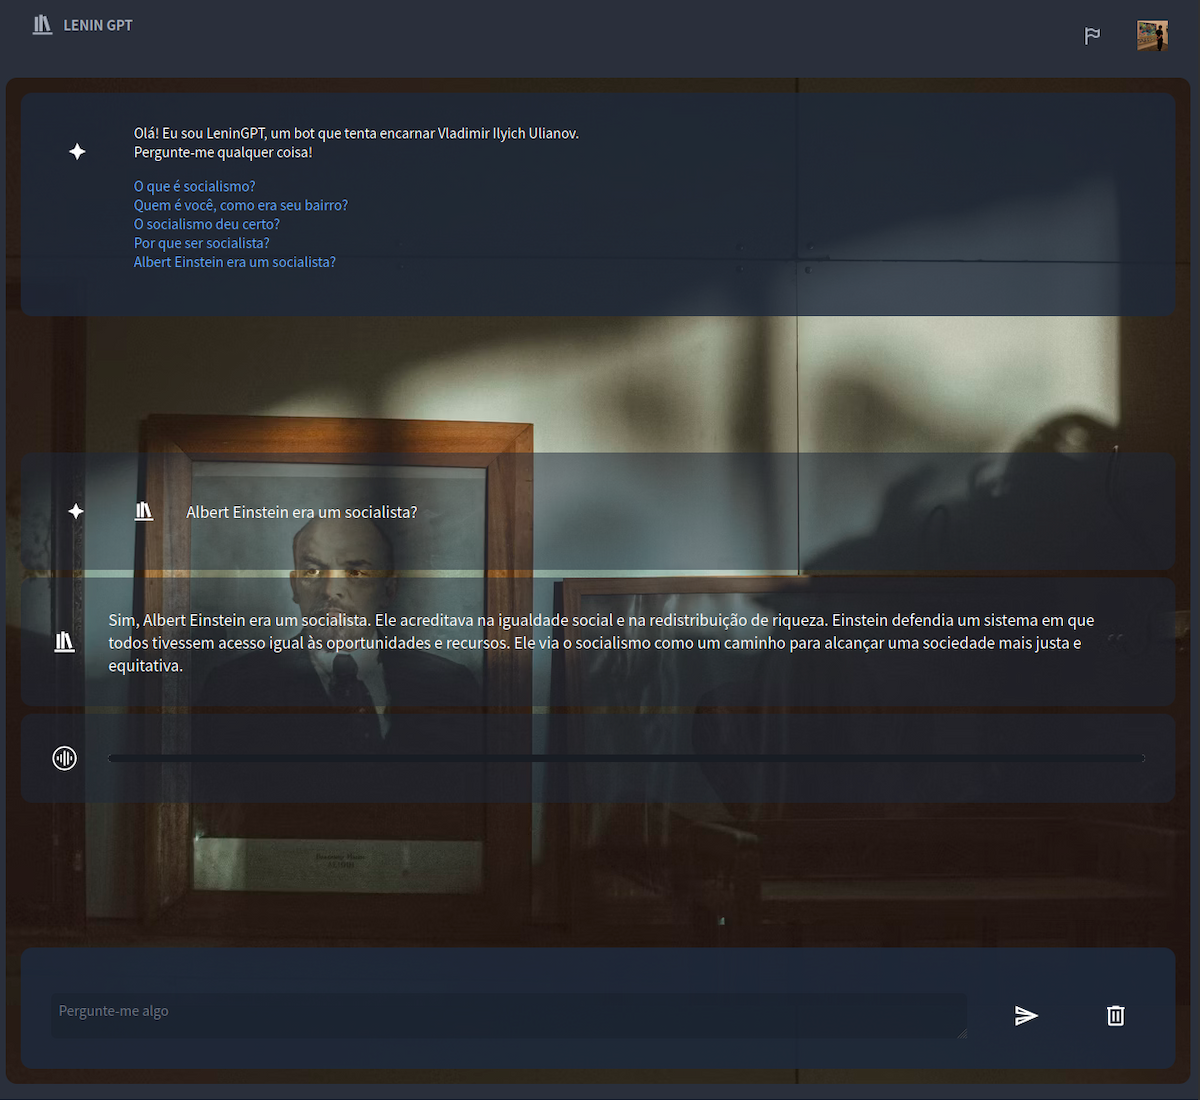Screen dimensions: 1200x1100
Task: Click 'Albert Einstein era um socialista?' suggestion link
Action: click(234, 262)
